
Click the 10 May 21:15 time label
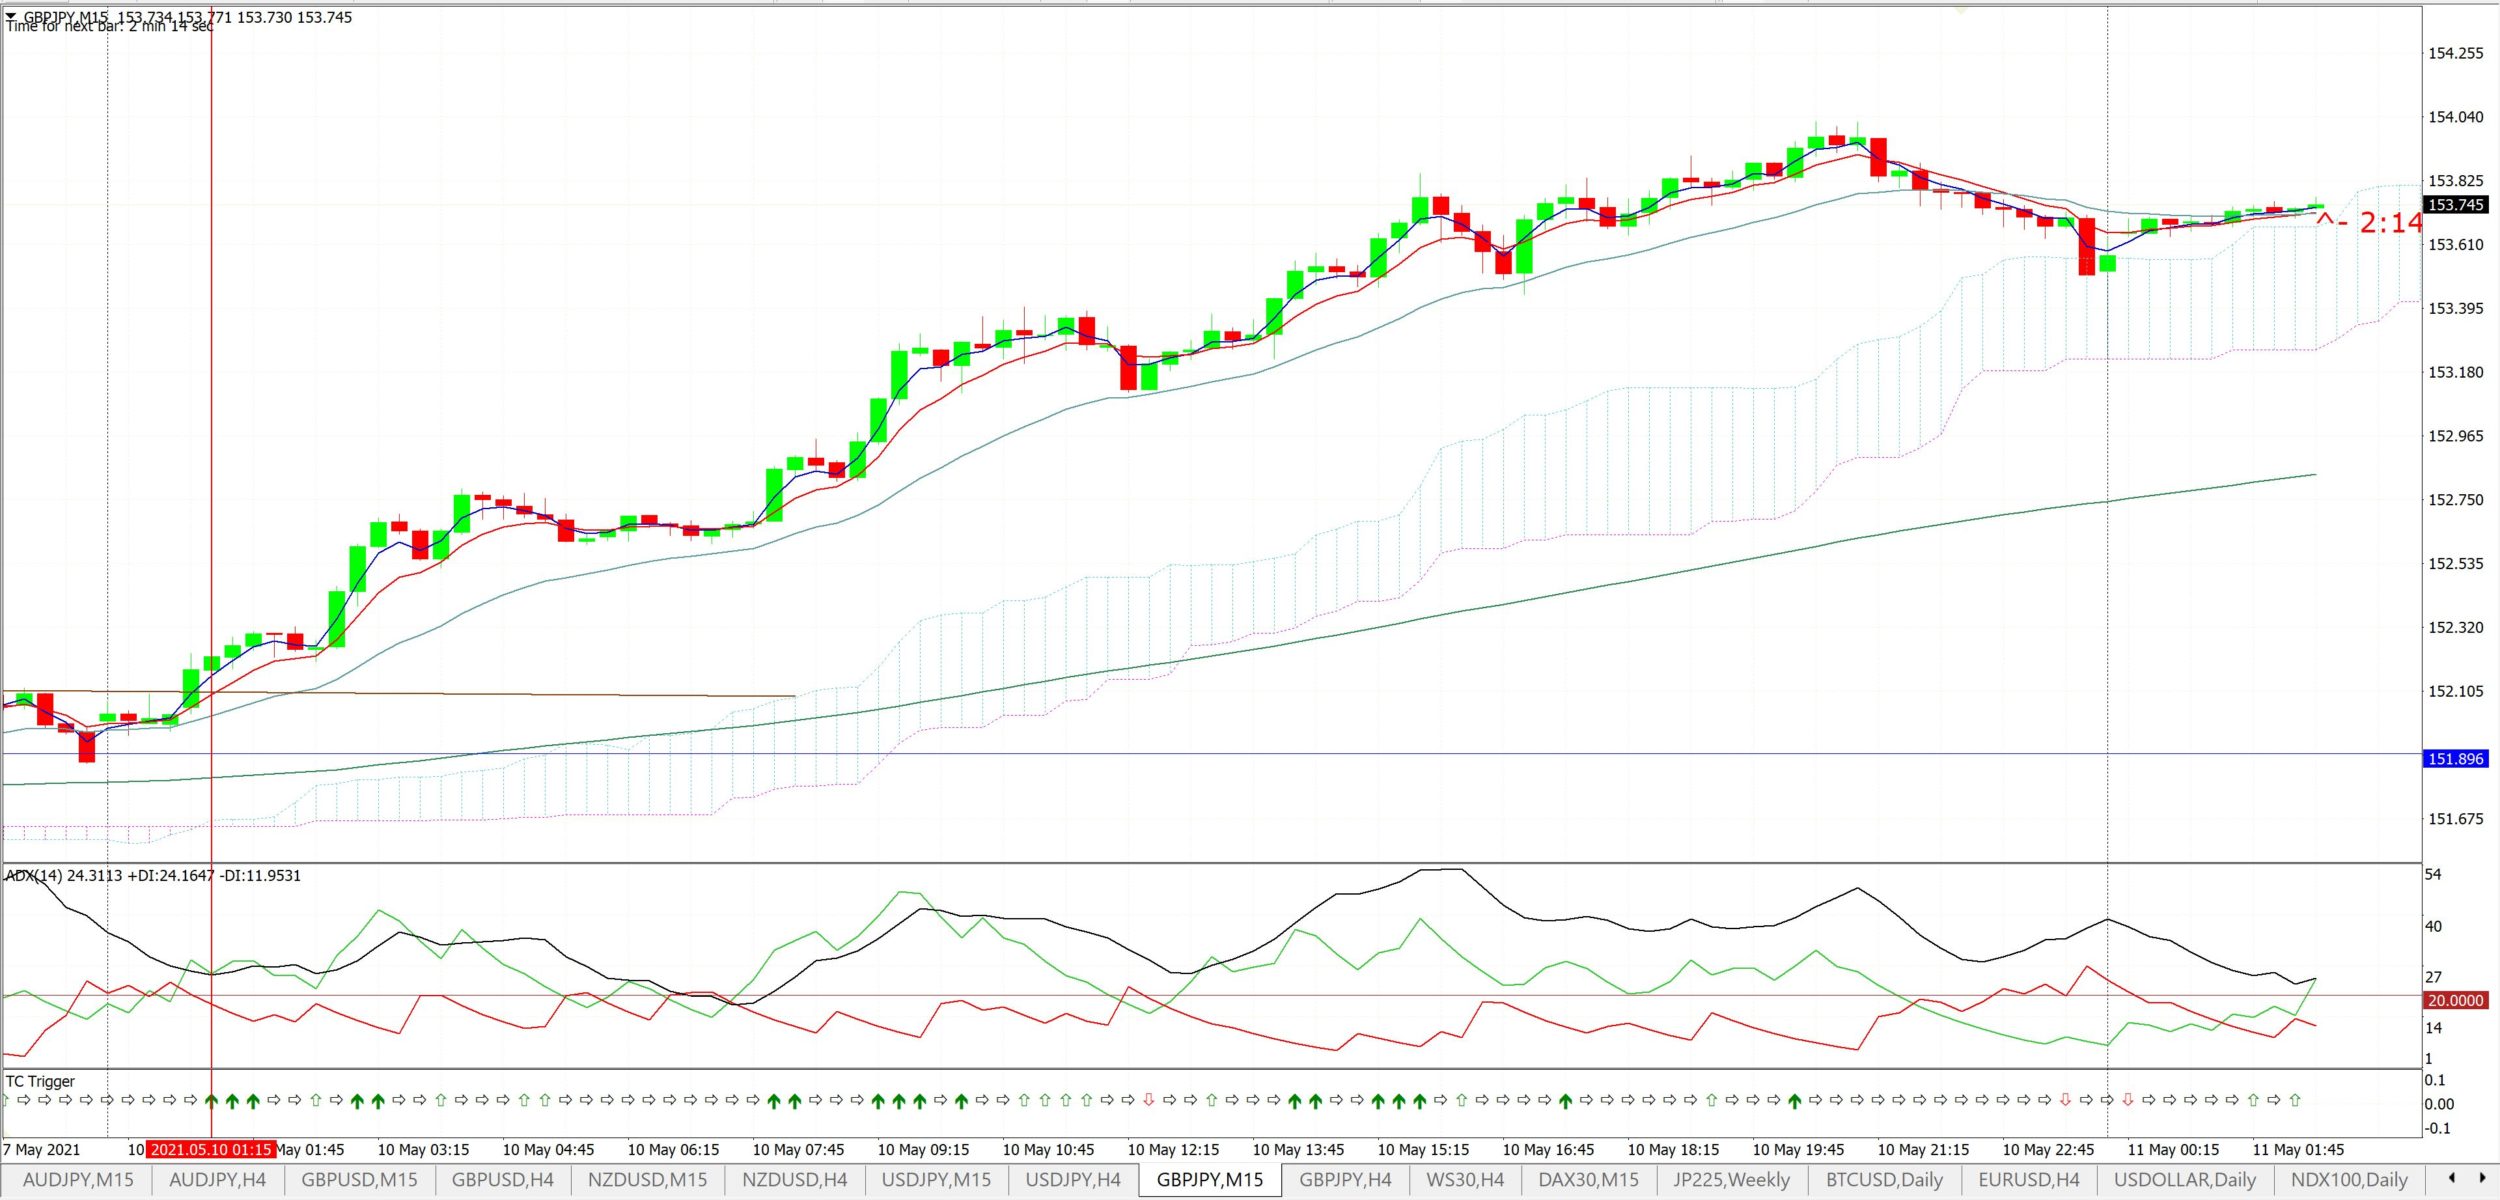pos(1924,1150)
